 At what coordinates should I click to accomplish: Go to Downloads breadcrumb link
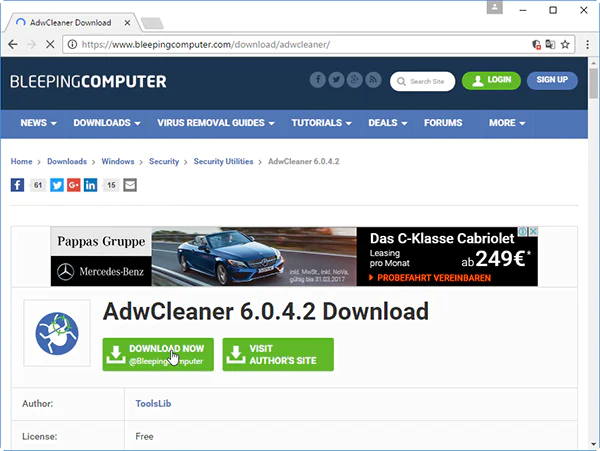[x=67, y=161]
